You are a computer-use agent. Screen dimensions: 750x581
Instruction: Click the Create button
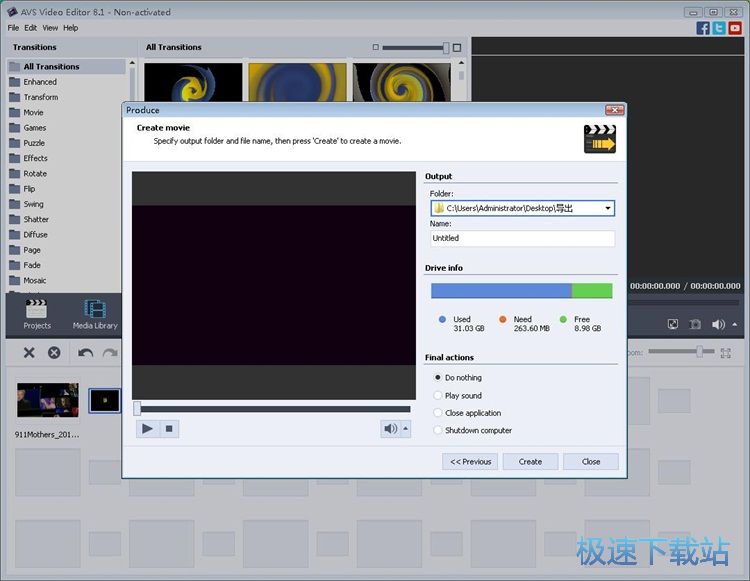(x=530, y=461)
